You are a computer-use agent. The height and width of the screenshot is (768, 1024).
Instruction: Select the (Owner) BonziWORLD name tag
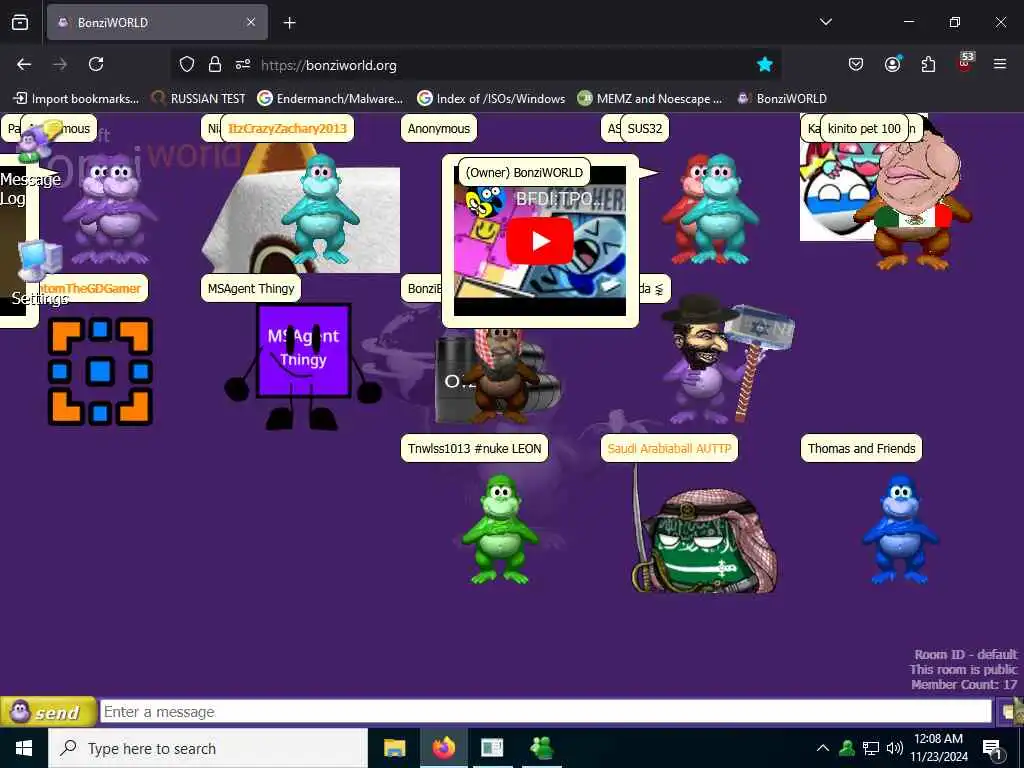[x=524, y=172]
